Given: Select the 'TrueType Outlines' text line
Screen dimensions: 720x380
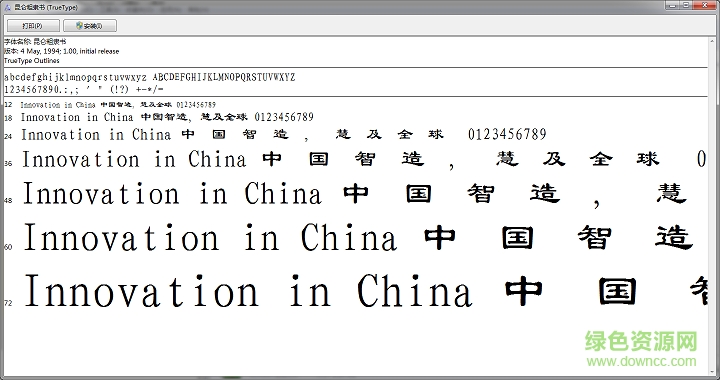Looking at the screenshot, I should tap(32, 61).
